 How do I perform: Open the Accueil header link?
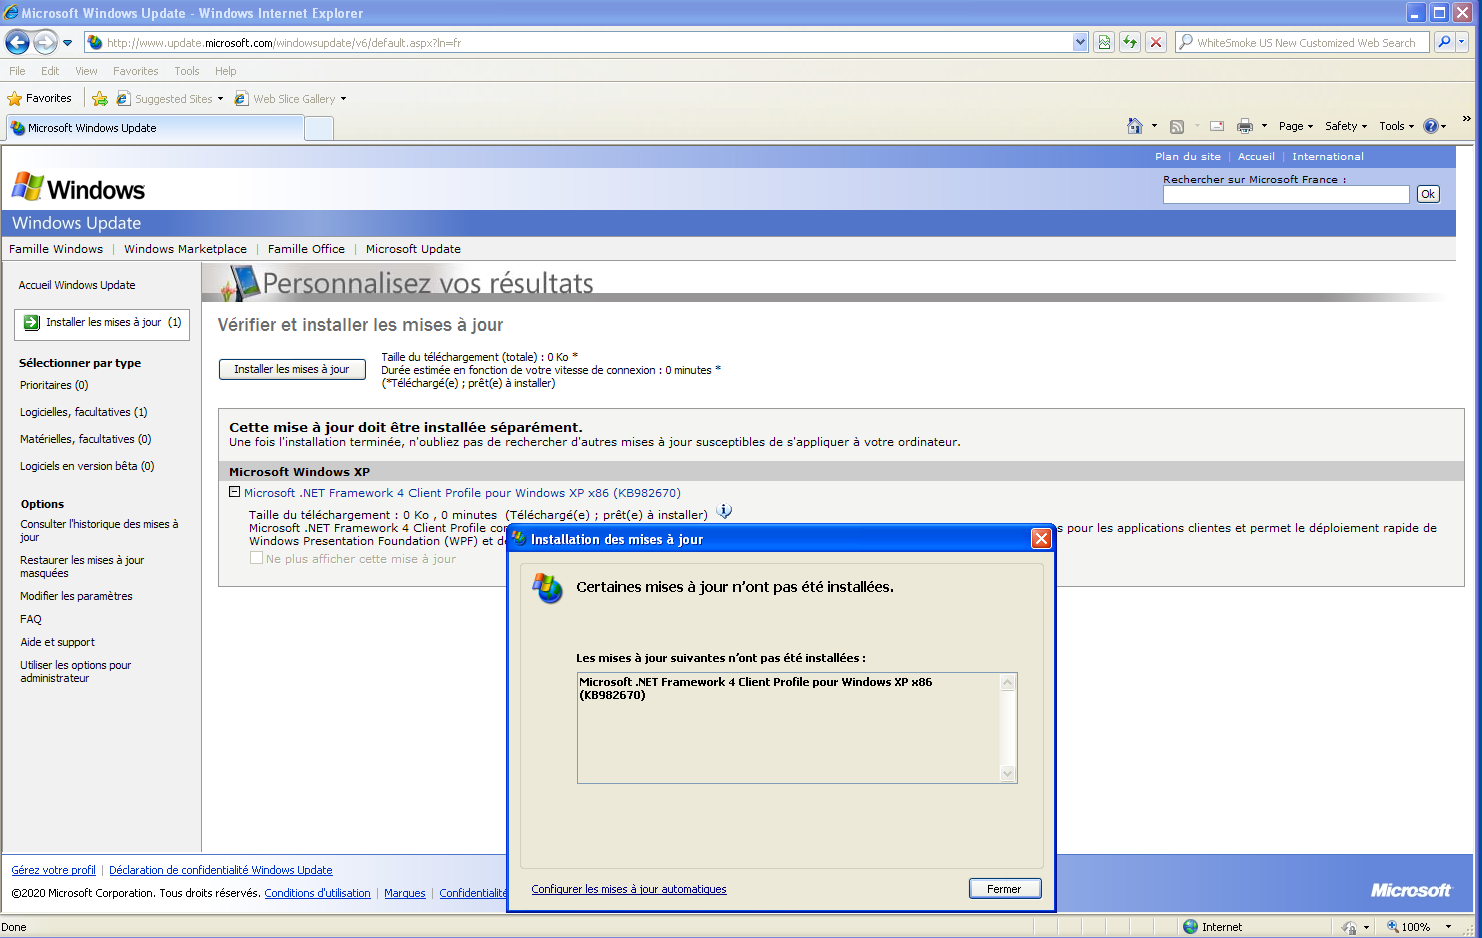point(1256,156)
